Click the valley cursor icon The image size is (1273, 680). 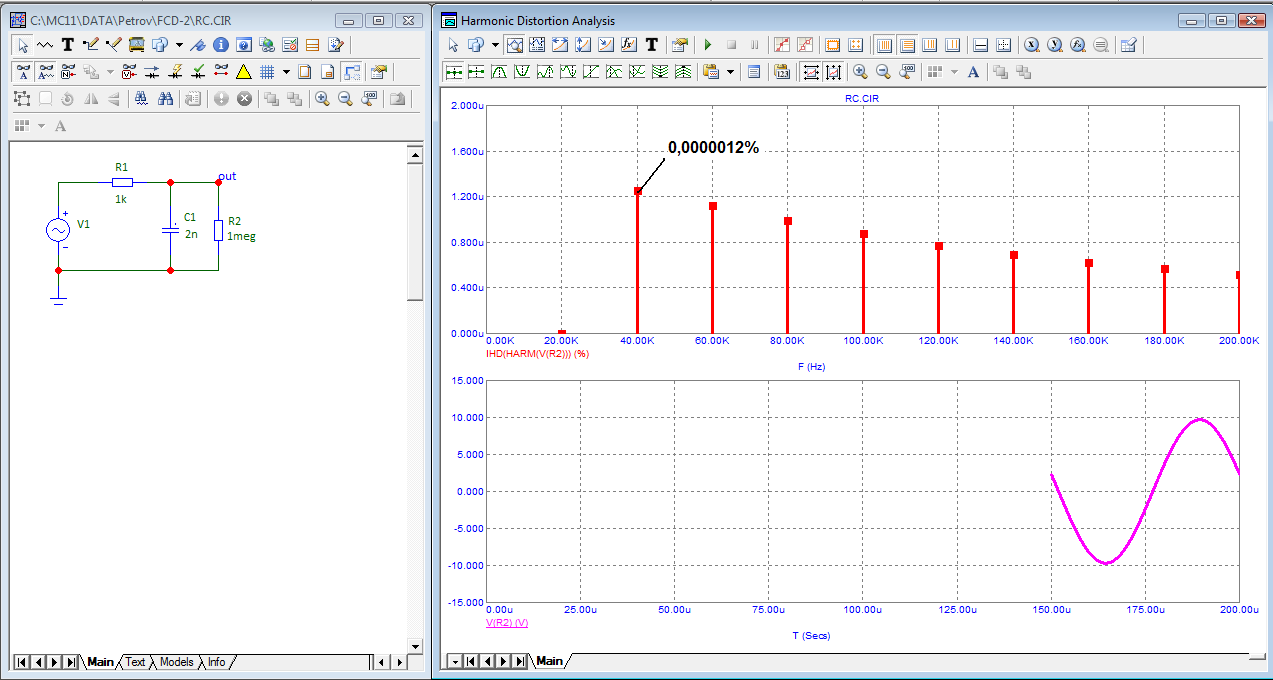pos(522,72)
